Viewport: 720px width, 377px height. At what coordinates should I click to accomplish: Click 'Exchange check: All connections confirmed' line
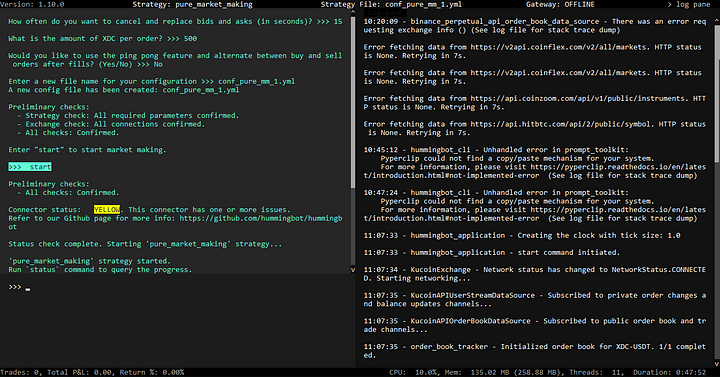pos(111,124)
